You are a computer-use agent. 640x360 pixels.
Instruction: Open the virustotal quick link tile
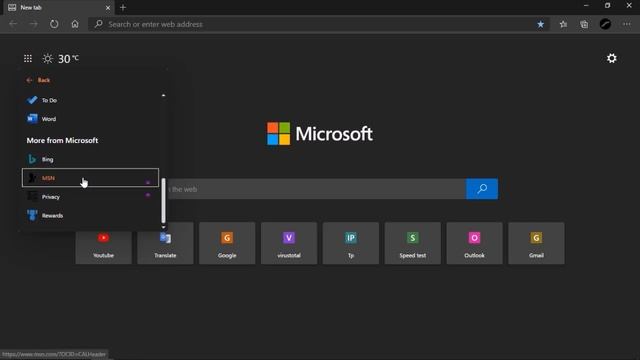(x=289, y=243)
